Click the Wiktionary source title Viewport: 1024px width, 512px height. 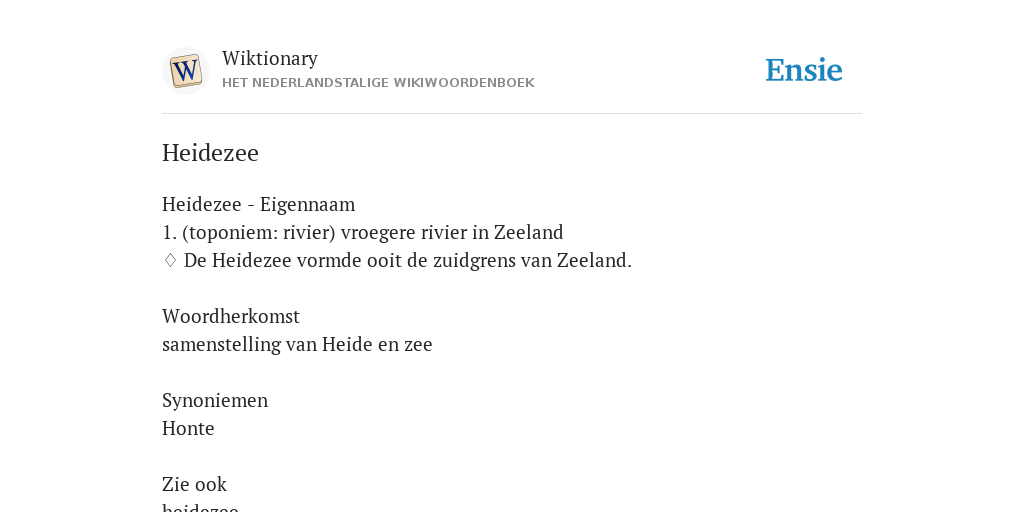pyautogui.click(x=270, y=58)
